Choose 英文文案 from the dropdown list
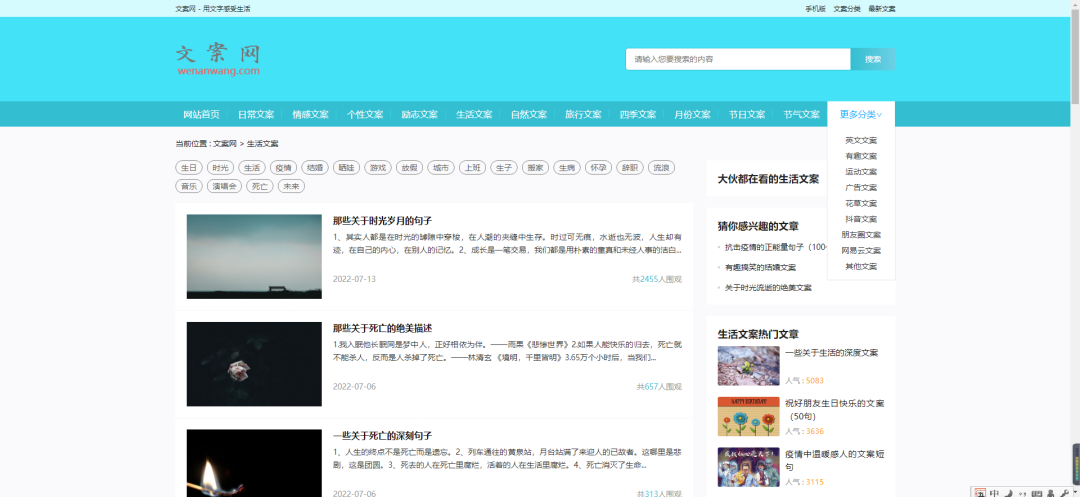This screenshot has width=1080, height=497. [861, 140]
